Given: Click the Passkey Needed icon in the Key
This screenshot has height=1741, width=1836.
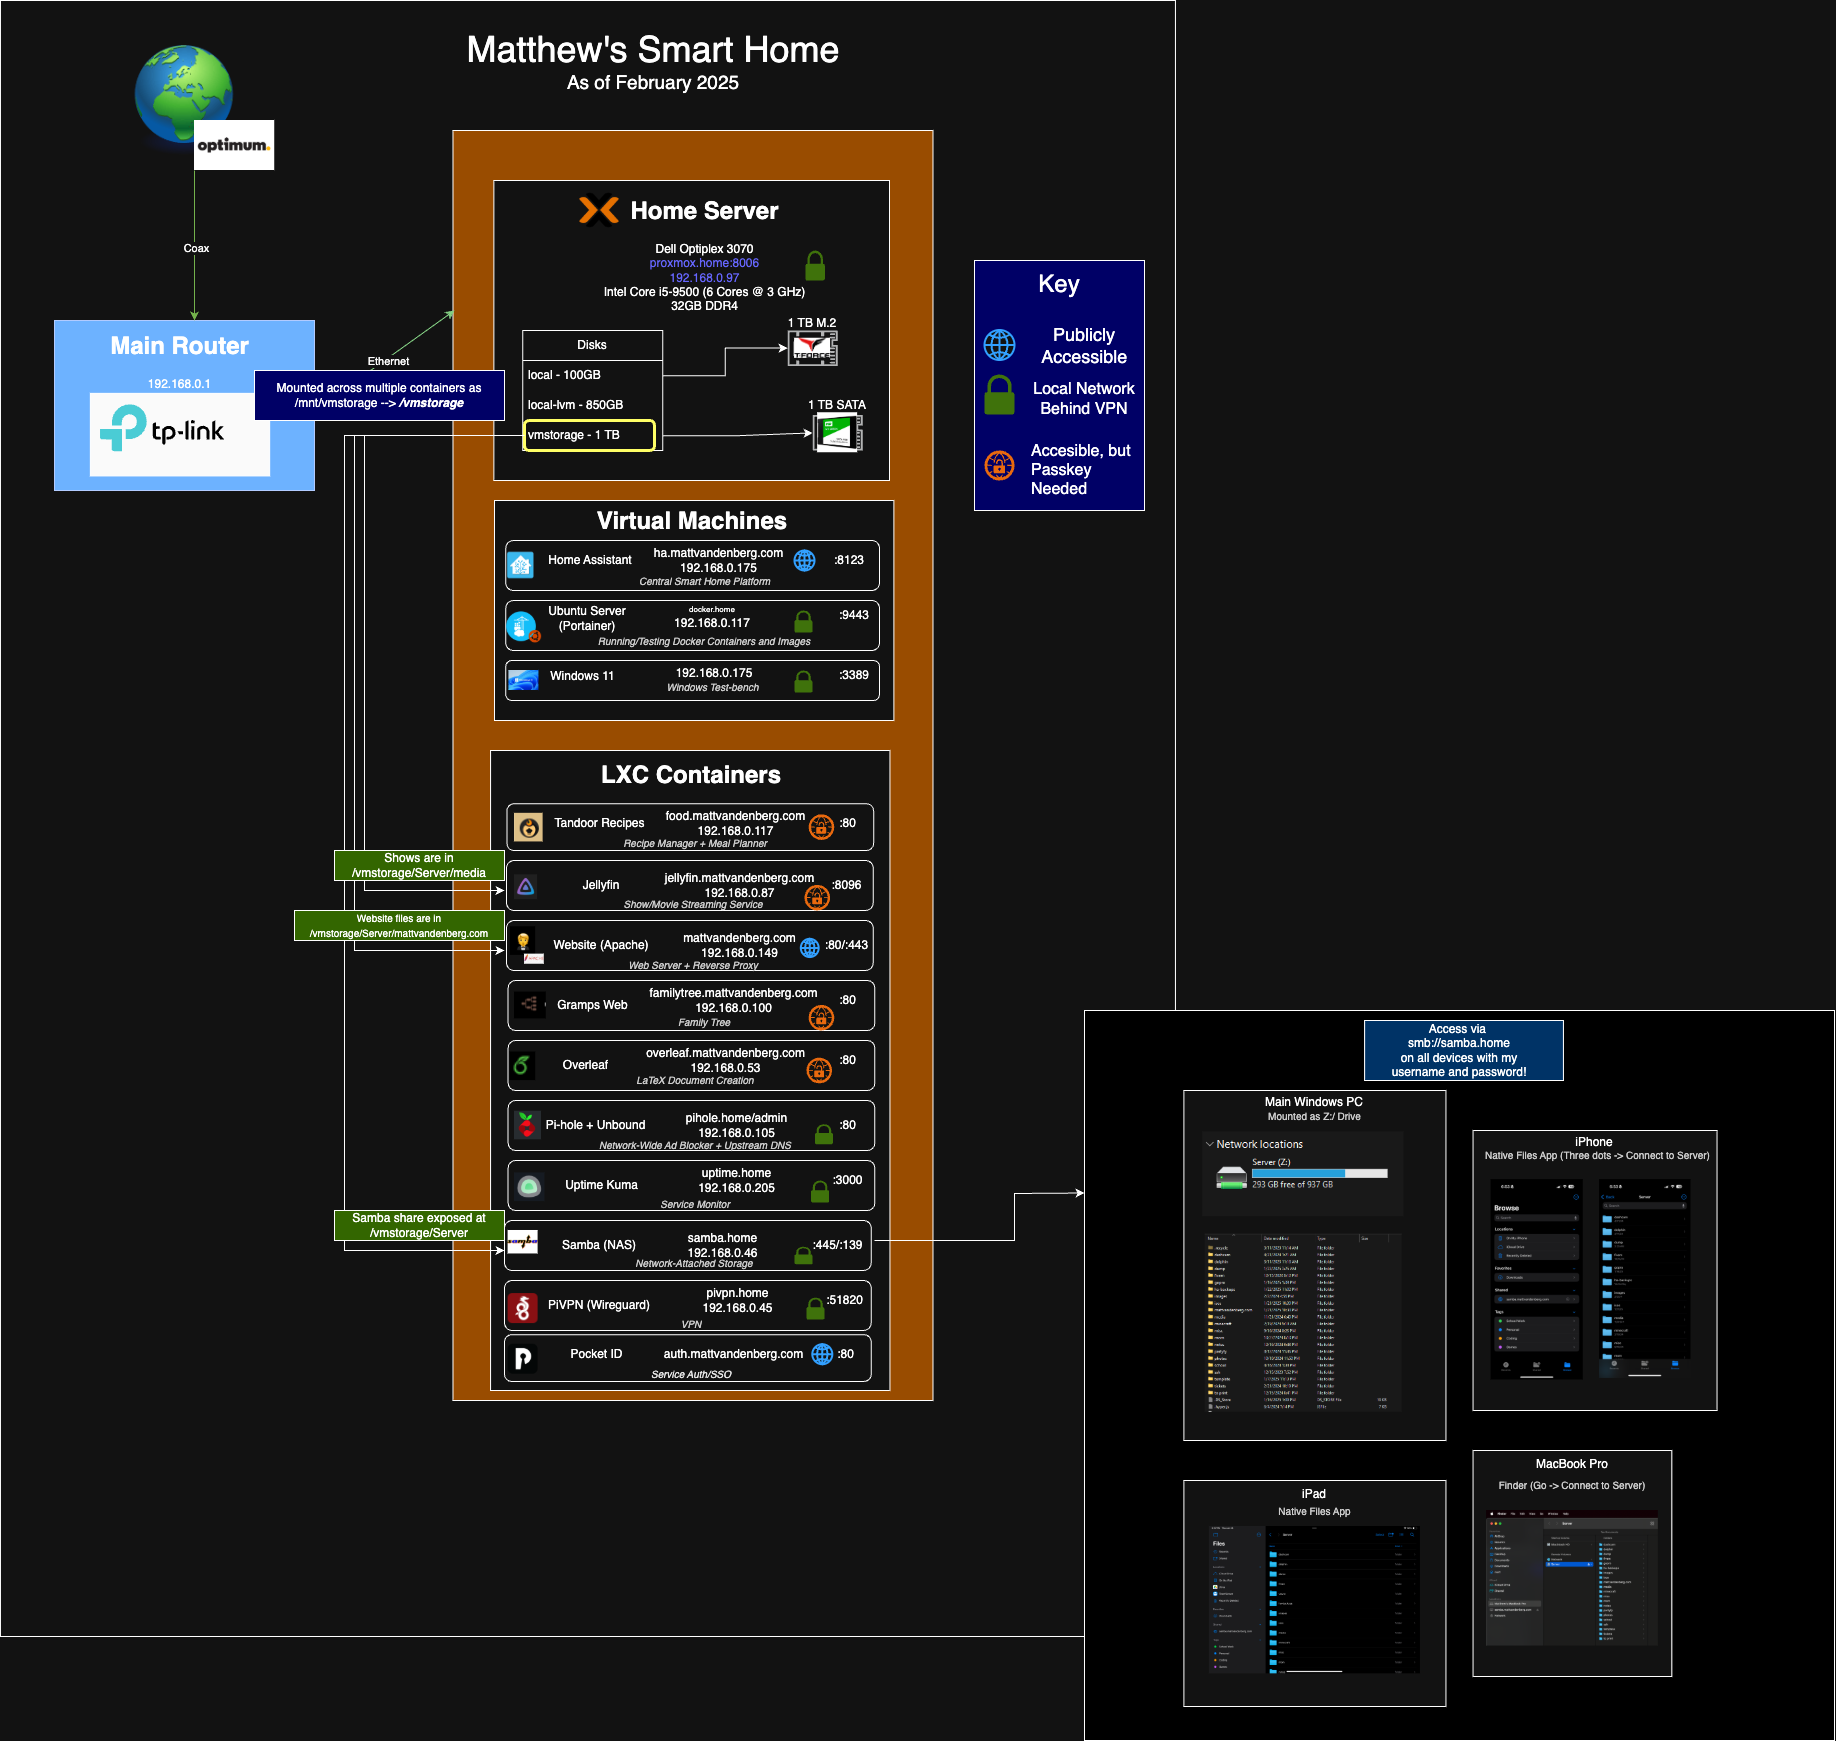Looking at the screenshot, I should tap(999, 465).
